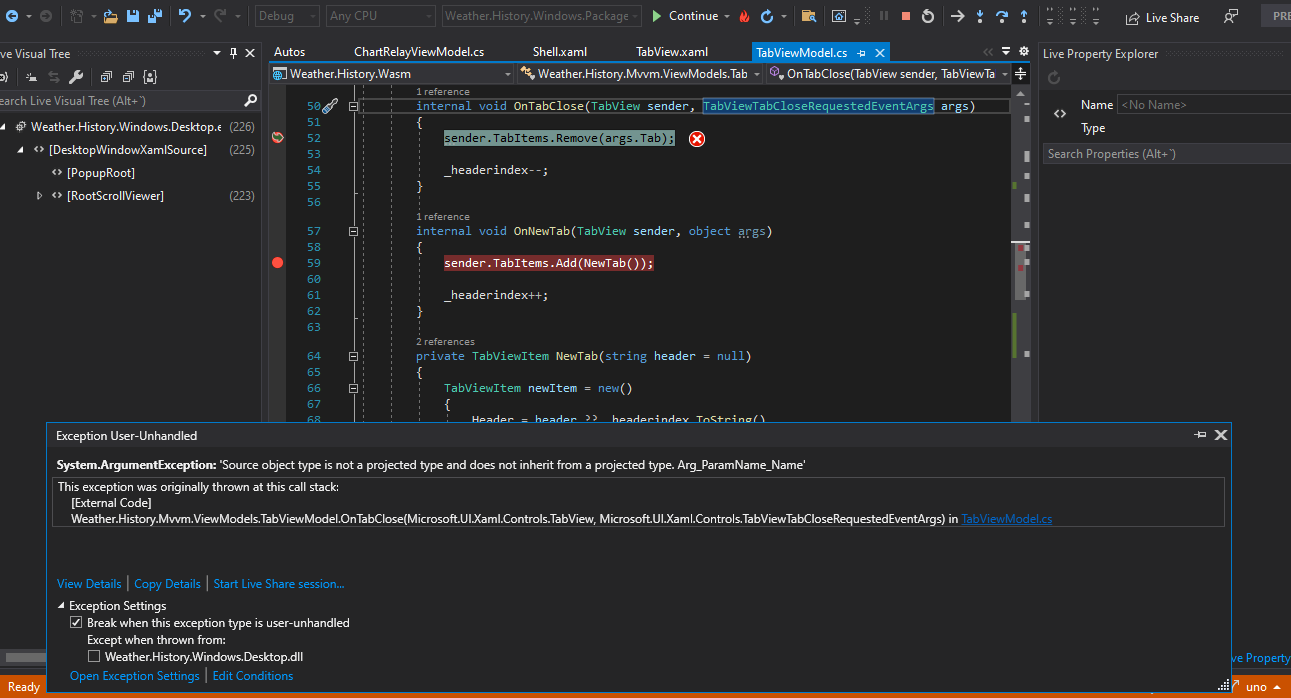Click the View Details link
Screen dimensions: 1291x698
(88, 583)
